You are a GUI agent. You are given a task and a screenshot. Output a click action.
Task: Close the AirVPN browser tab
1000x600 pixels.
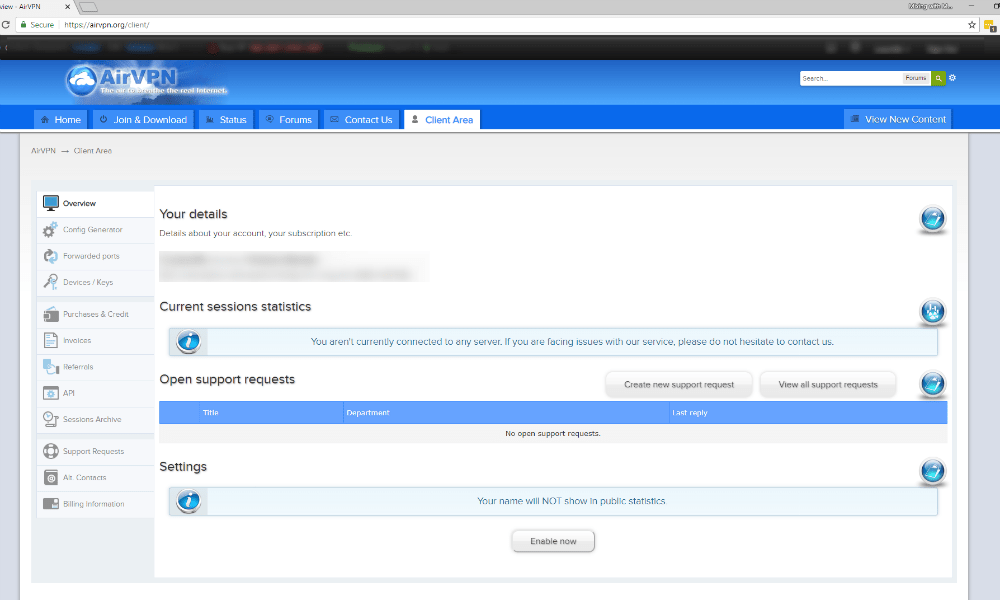pyautogui.click(x=68, y=6)
